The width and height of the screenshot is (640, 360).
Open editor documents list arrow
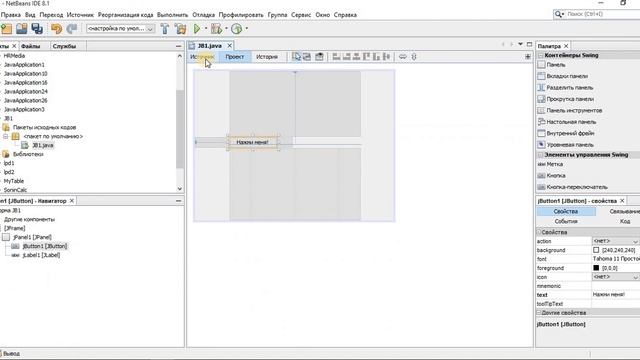pyautogui.click(x=520, y=44)
